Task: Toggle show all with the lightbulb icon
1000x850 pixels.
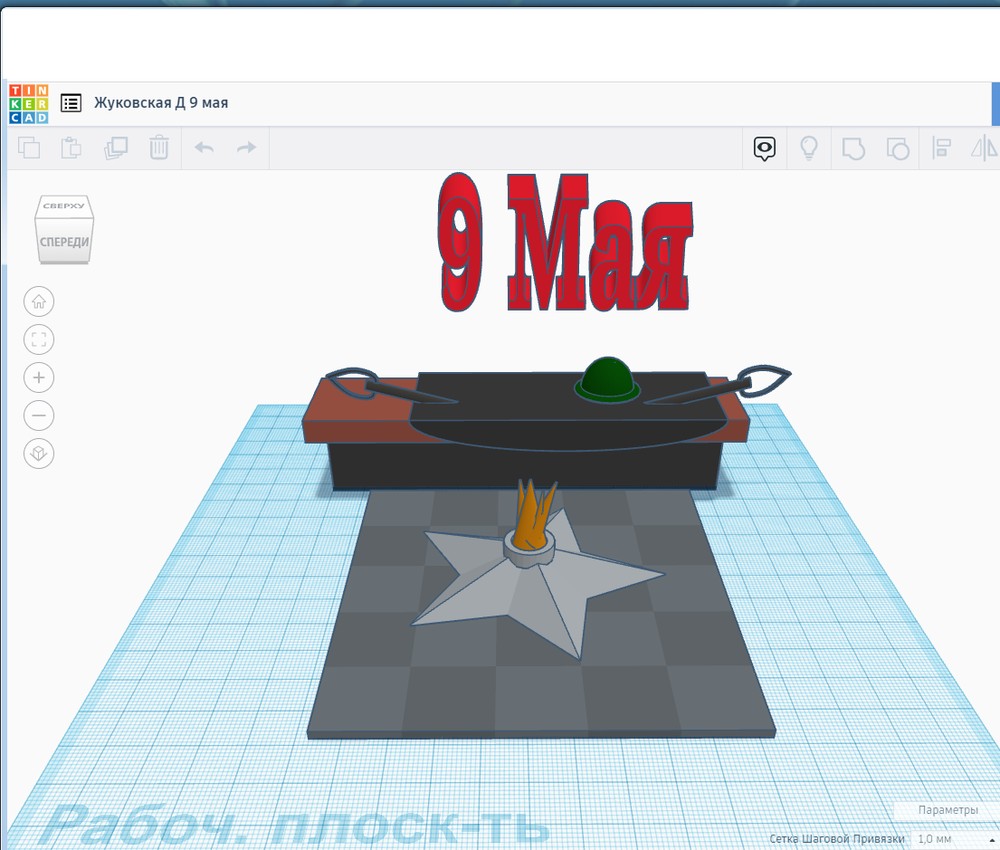Action: click(808, 149)
